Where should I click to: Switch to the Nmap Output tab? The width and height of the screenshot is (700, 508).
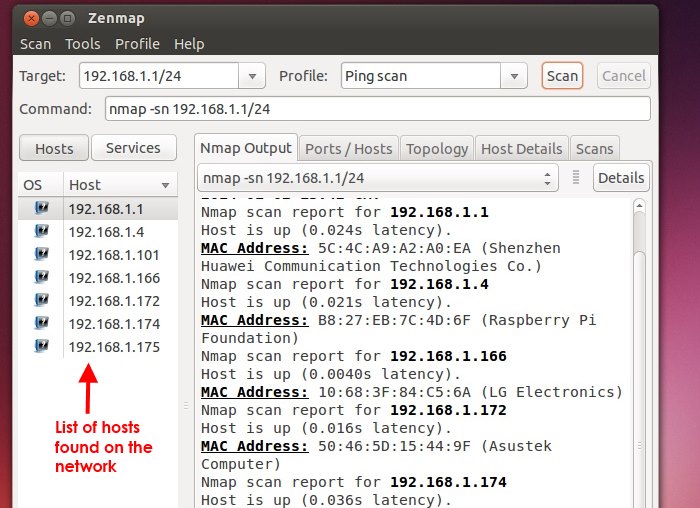246,148
